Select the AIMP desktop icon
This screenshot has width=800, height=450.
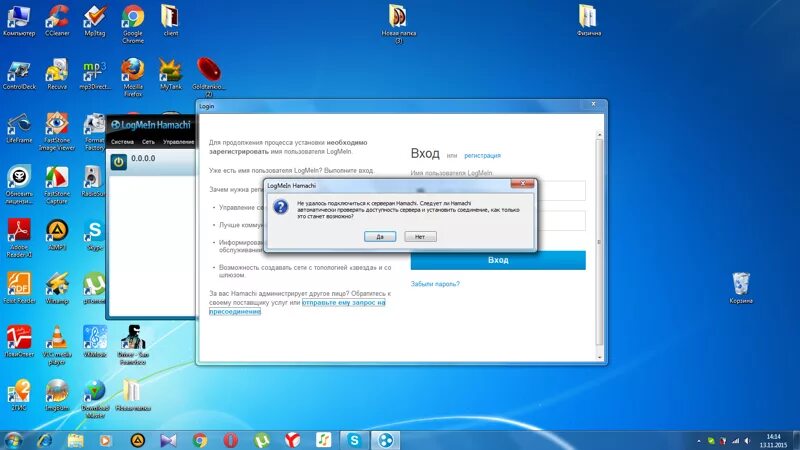57,235
